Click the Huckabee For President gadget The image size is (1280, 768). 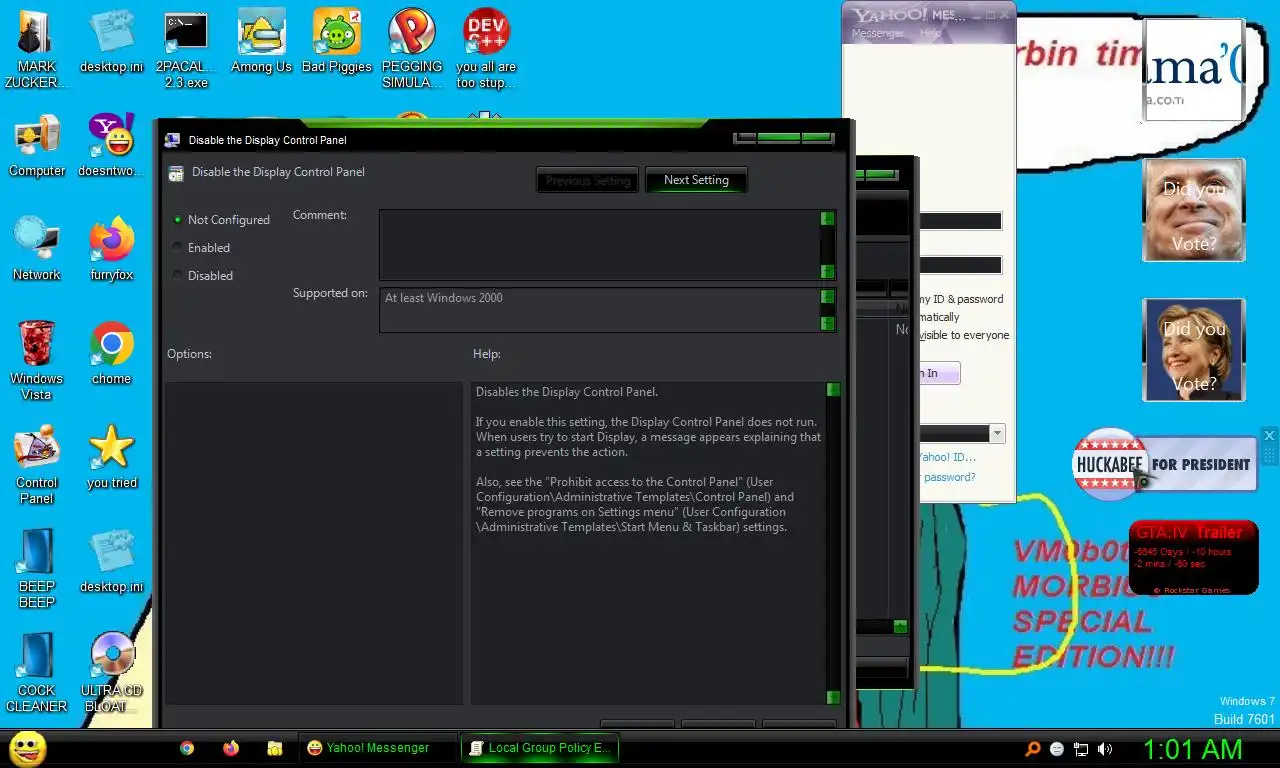point(1165,464)
